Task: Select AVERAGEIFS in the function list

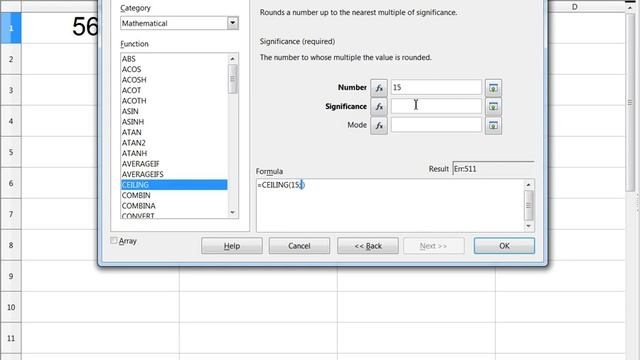Action: click(x=174, y=174)
